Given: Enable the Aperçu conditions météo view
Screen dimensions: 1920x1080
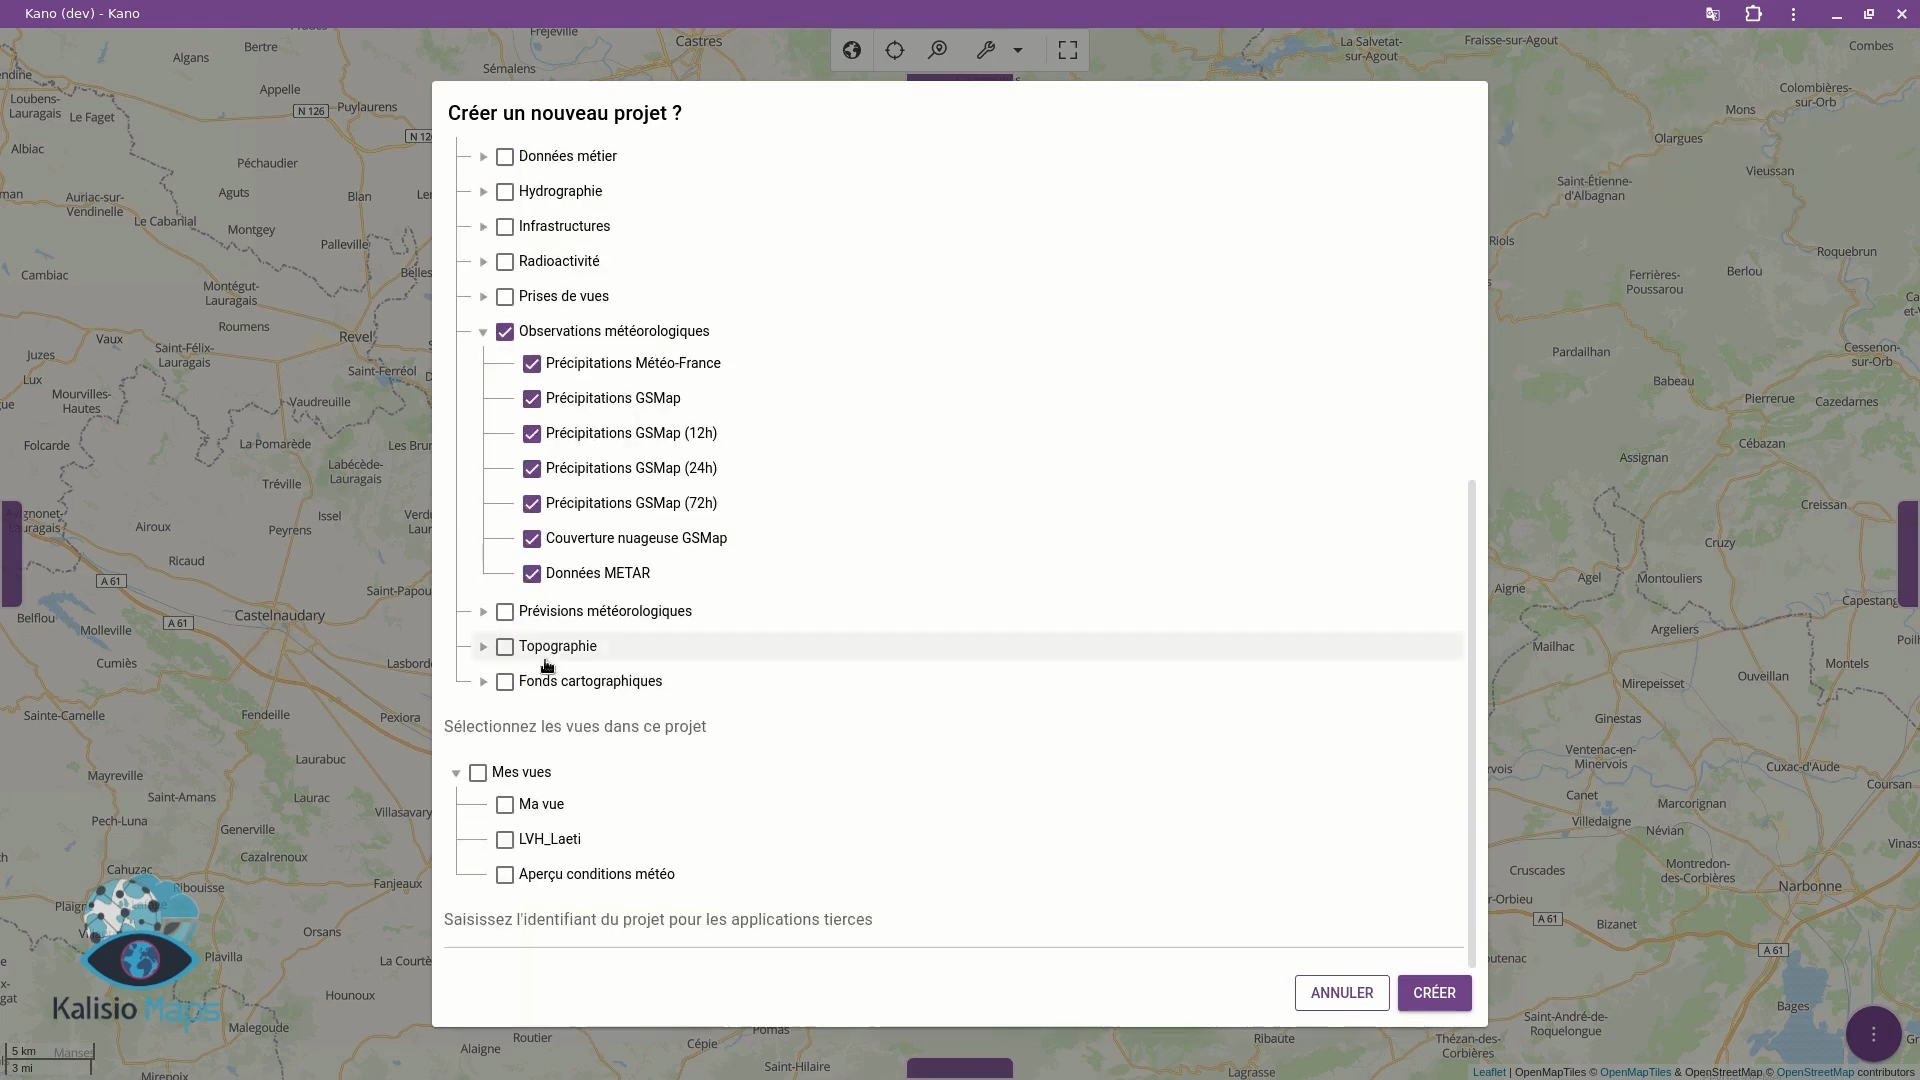Looking at the screenshot, I should pyautogui.click(x=505, y=875).
